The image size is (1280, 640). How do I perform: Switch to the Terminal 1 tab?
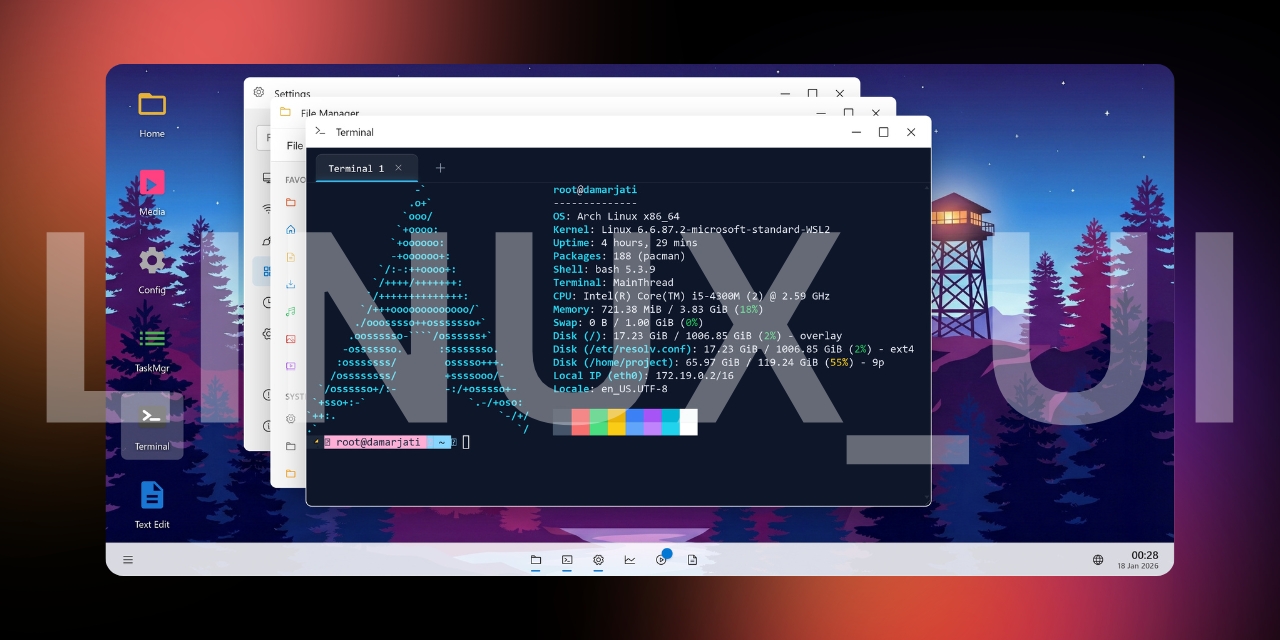358,168
